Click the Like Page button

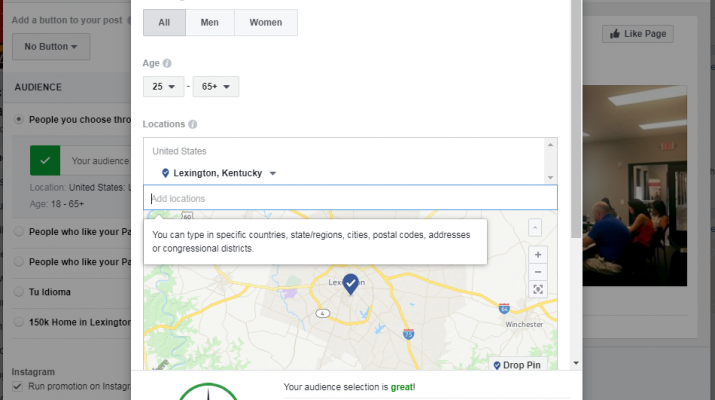tap(638, 34)
